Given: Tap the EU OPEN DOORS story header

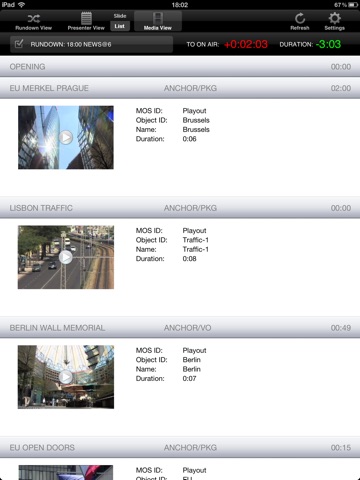Looking at the screenshot, I should 180,447.
